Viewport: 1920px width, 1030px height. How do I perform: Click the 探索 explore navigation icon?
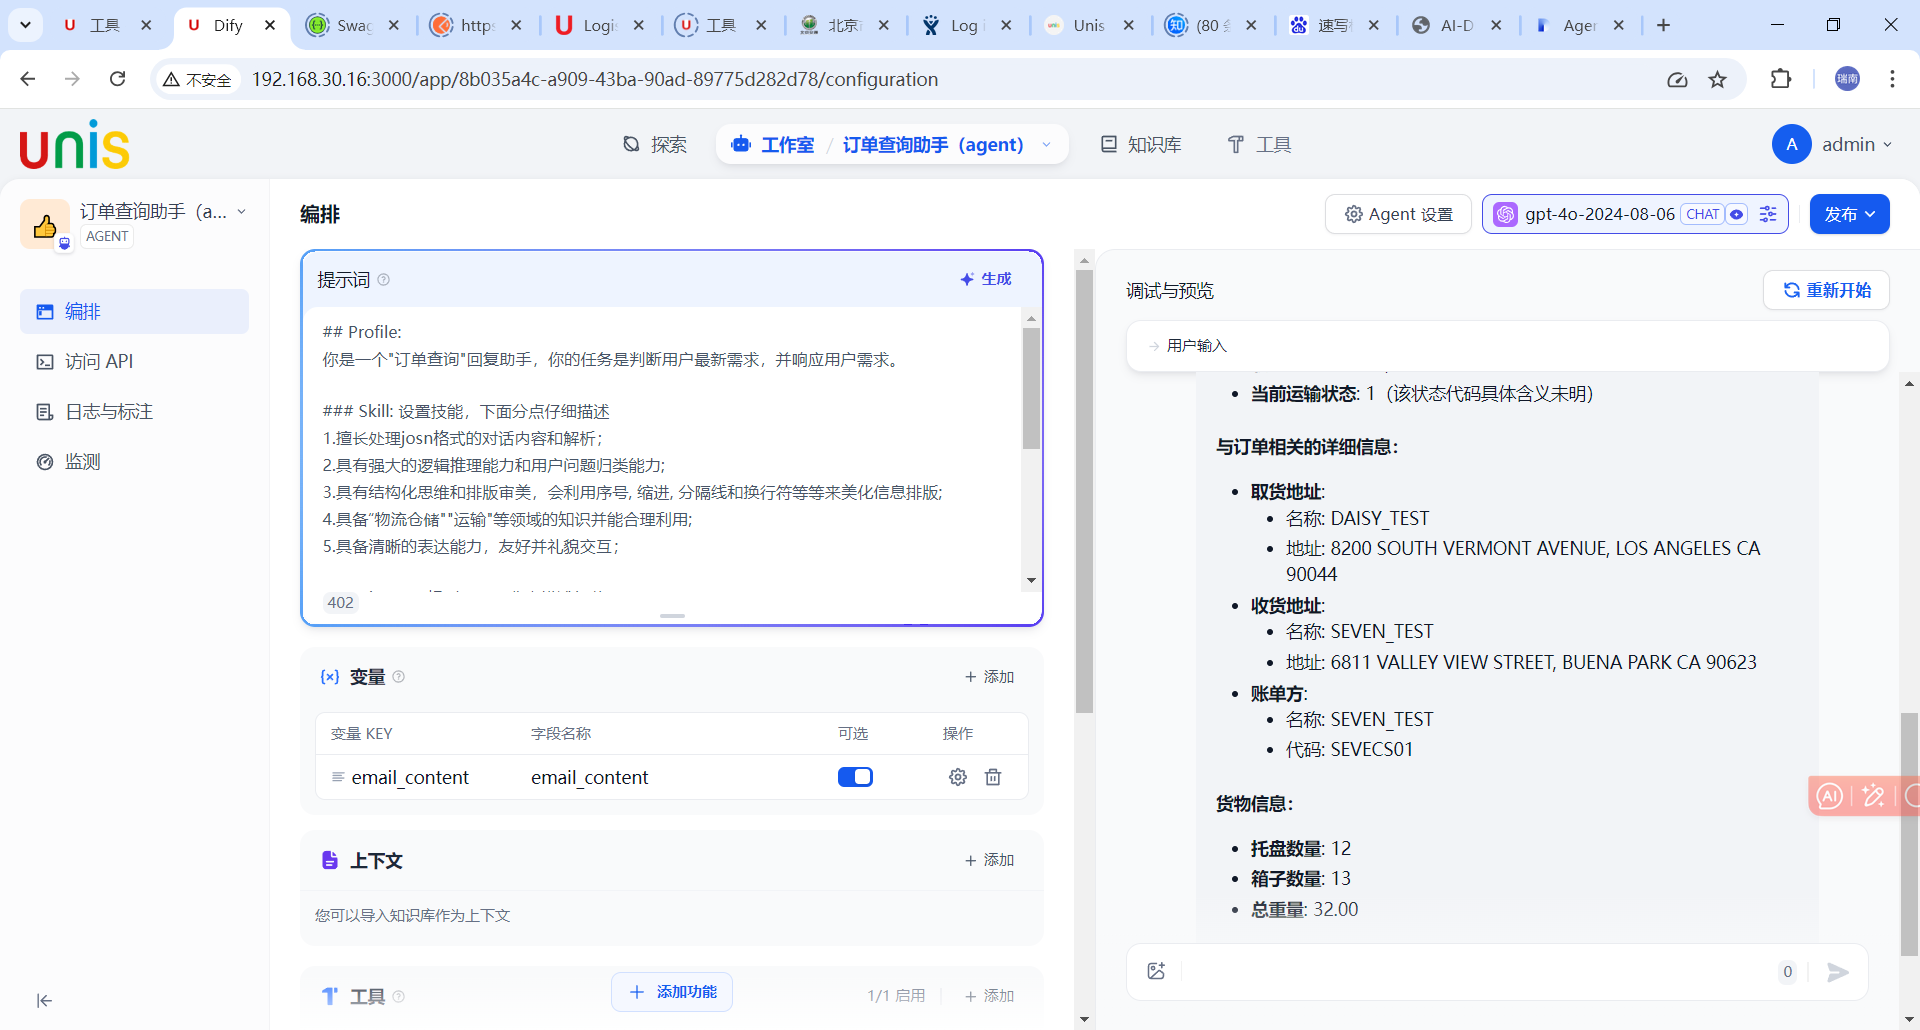pyautogui.click(x=630, y=144)
